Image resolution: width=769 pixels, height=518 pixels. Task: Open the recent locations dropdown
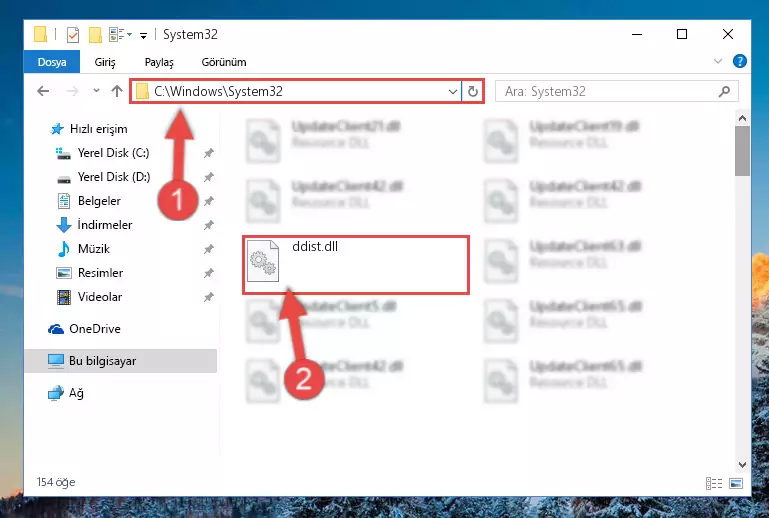pyautogui.click(x=96, y=90)
